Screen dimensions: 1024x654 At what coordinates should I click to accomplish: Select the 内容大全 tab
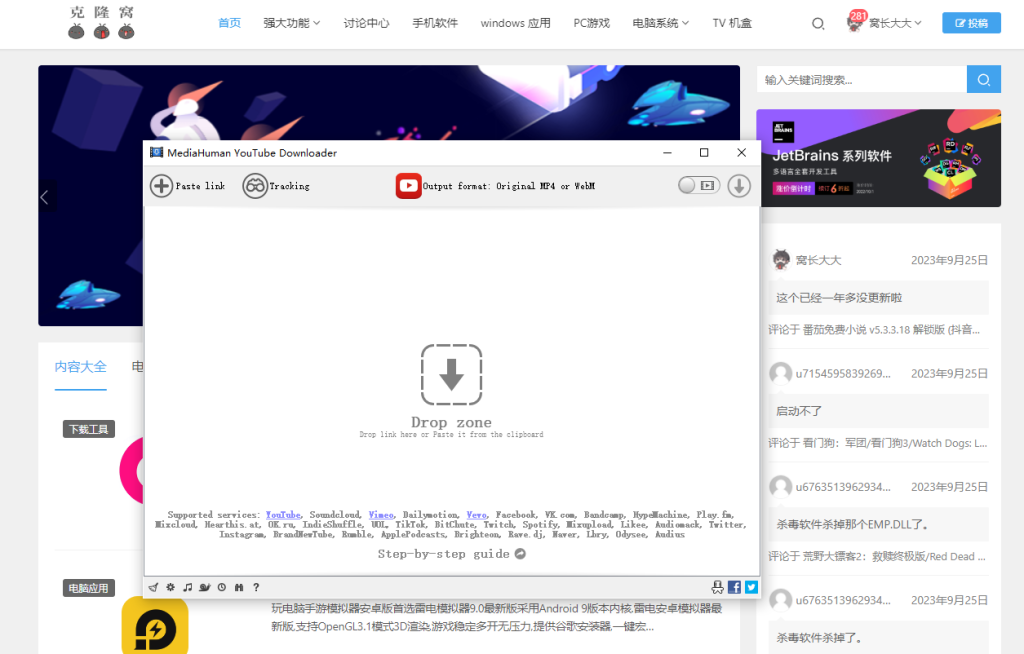coord(80,367)
